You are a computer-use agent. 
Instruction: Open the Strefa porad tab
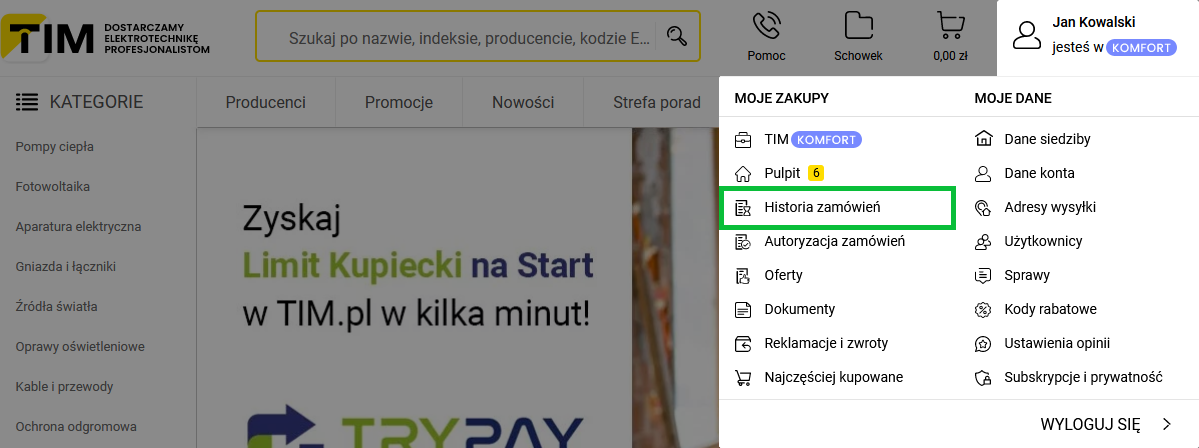coord(657,102)
